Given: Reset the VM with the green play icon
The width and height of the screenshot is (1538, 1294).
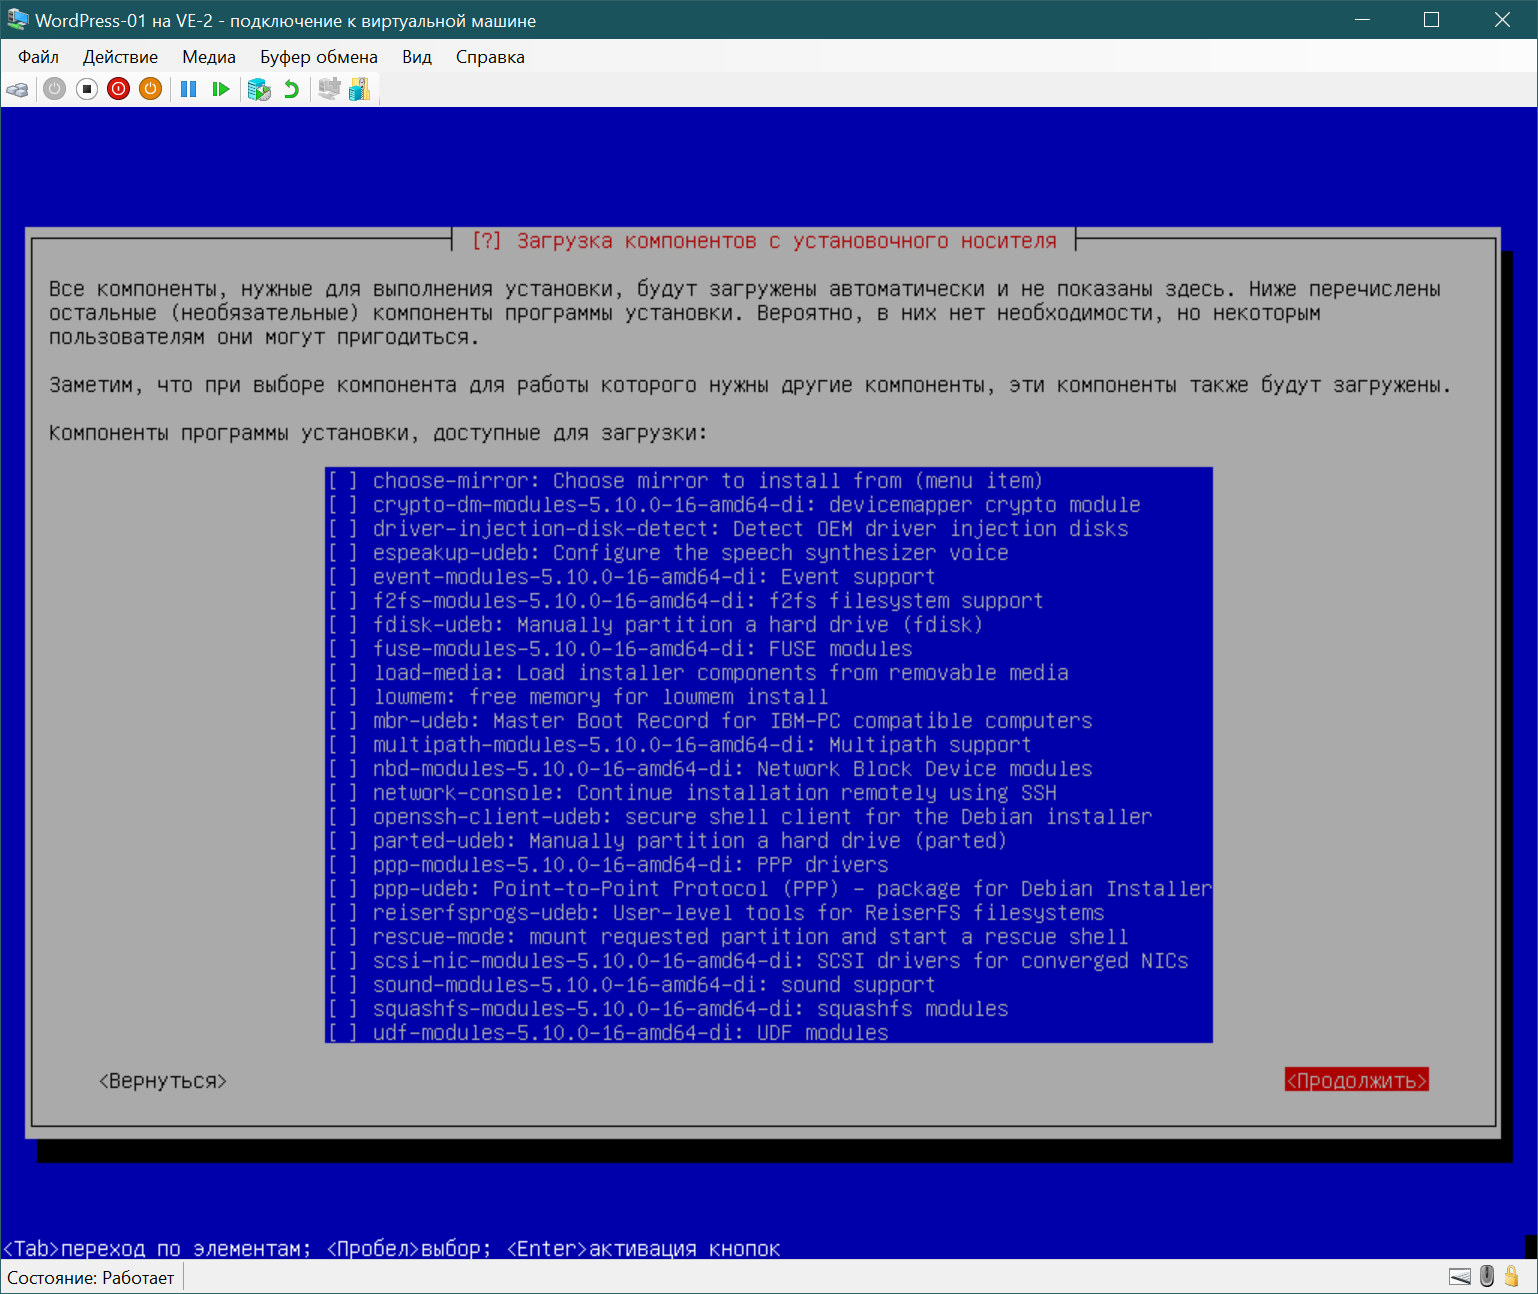Looking at the screenshot, I should coord(221,89).
